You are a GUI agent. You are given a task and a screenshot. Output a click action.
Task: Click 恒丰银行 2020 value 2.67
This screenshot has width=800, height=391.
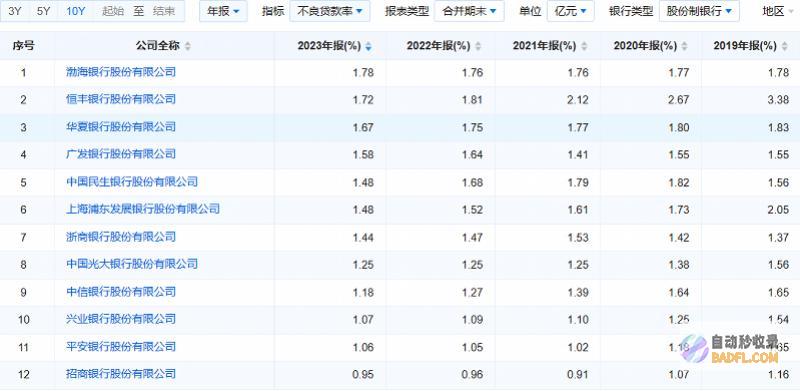pos(678,100)
